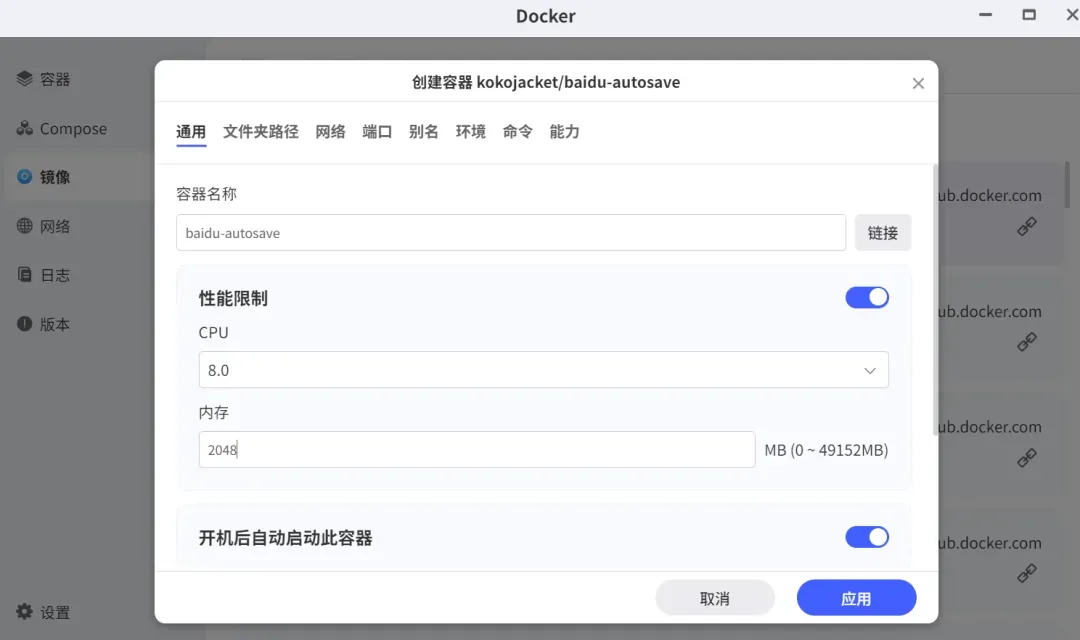Open 版本 info in the sidebar
This screenshot has height=640, width=1080.
point(44,324)
